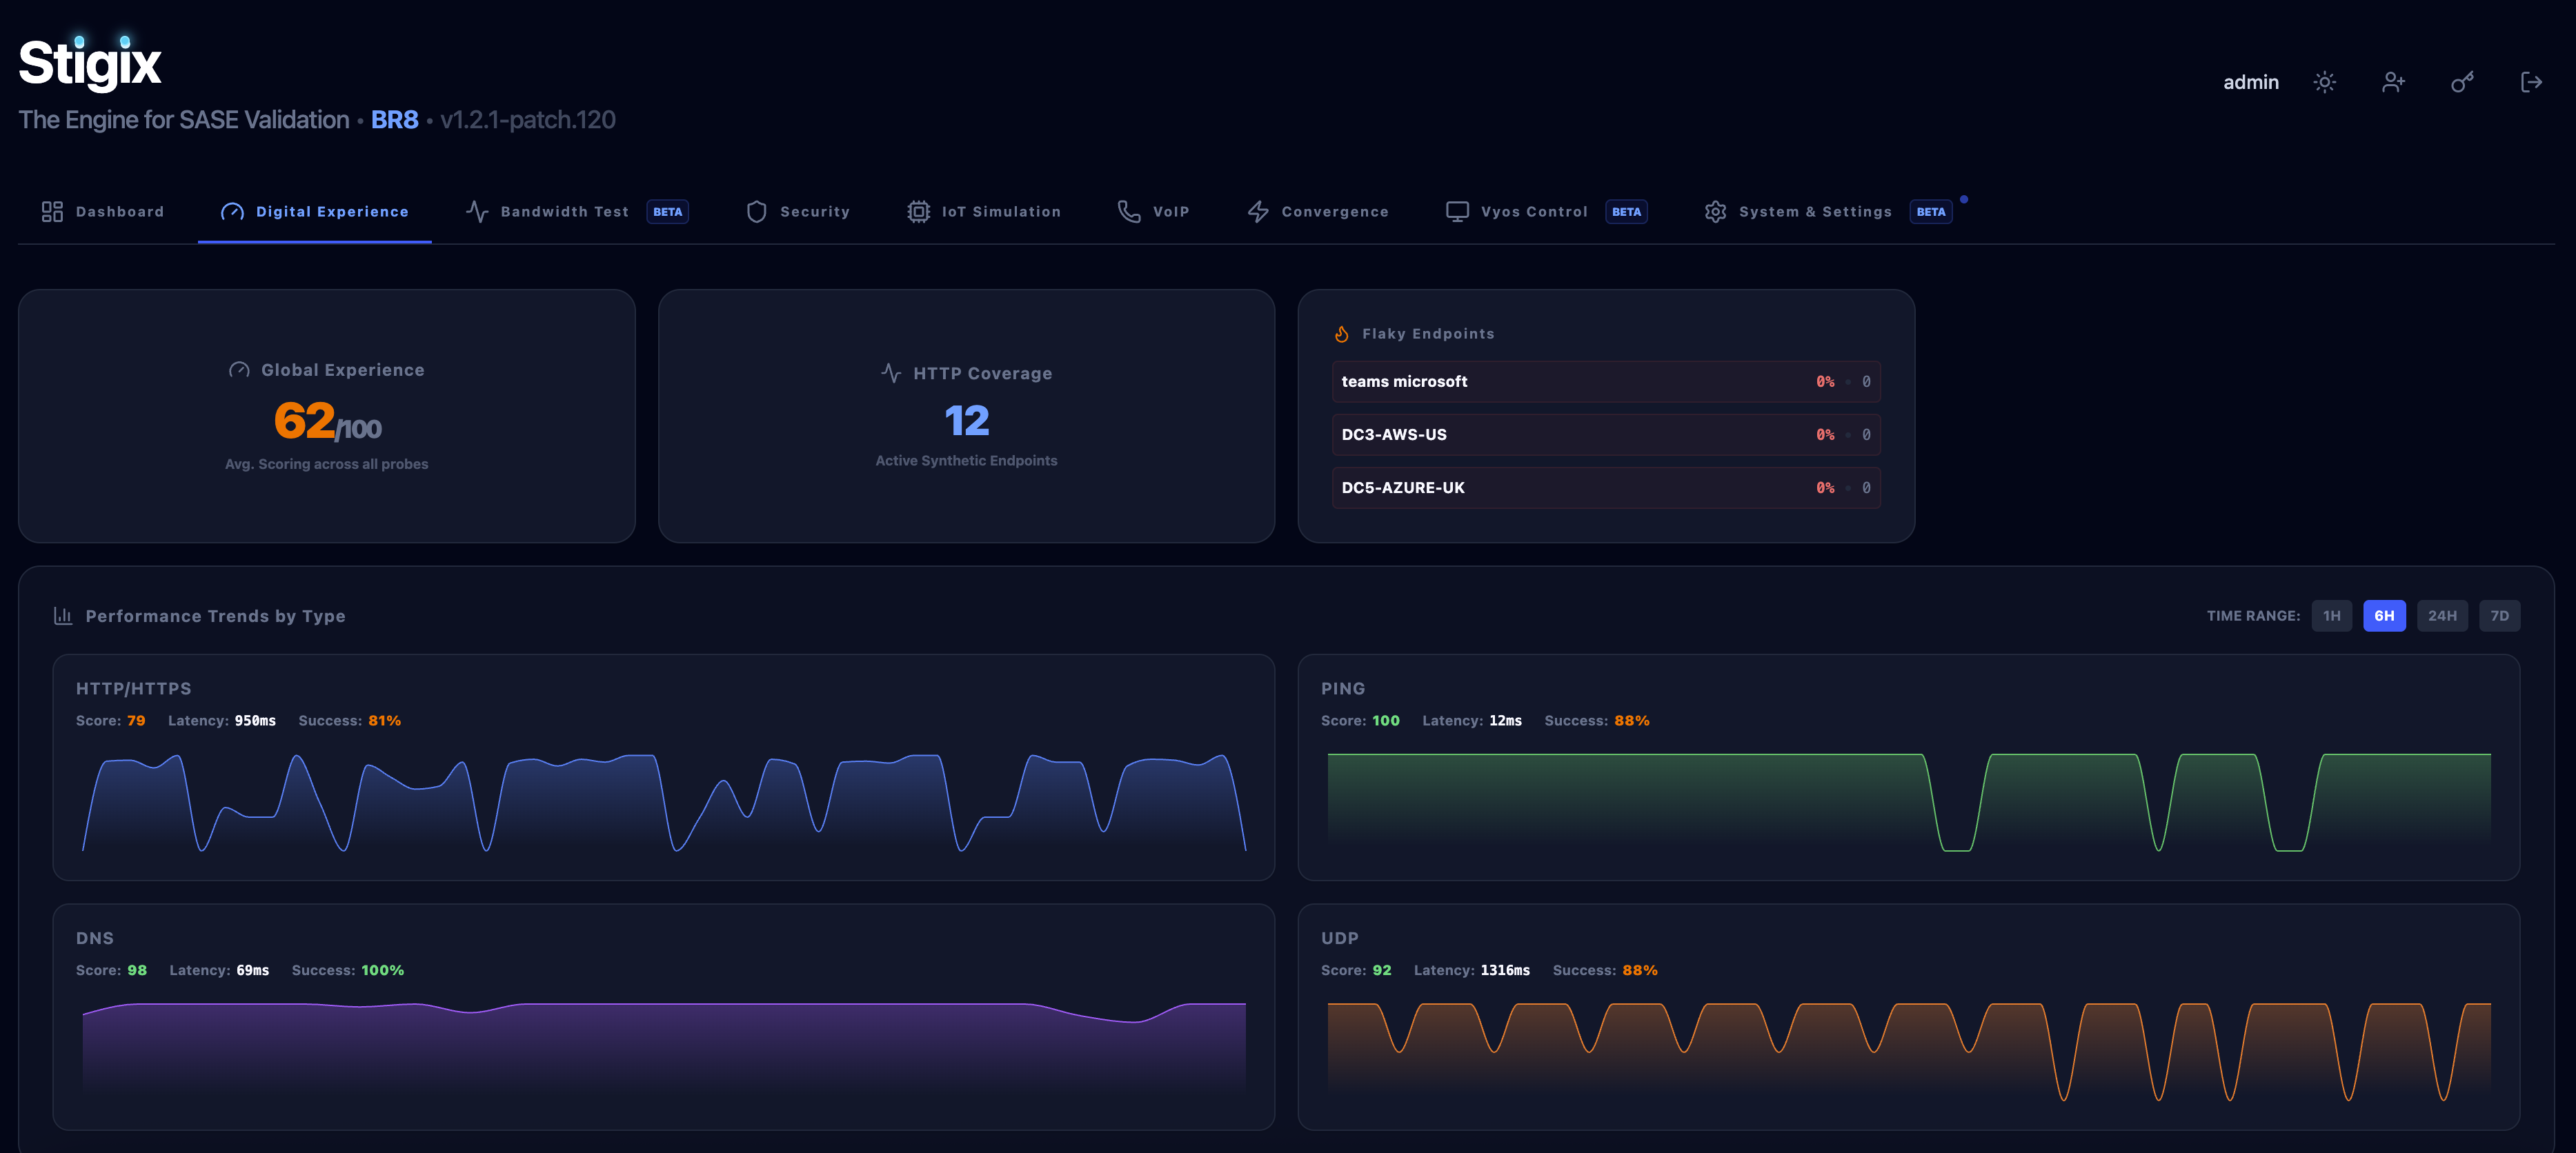Open the DC3-AWS-US endpoint details

point(1605,434)
